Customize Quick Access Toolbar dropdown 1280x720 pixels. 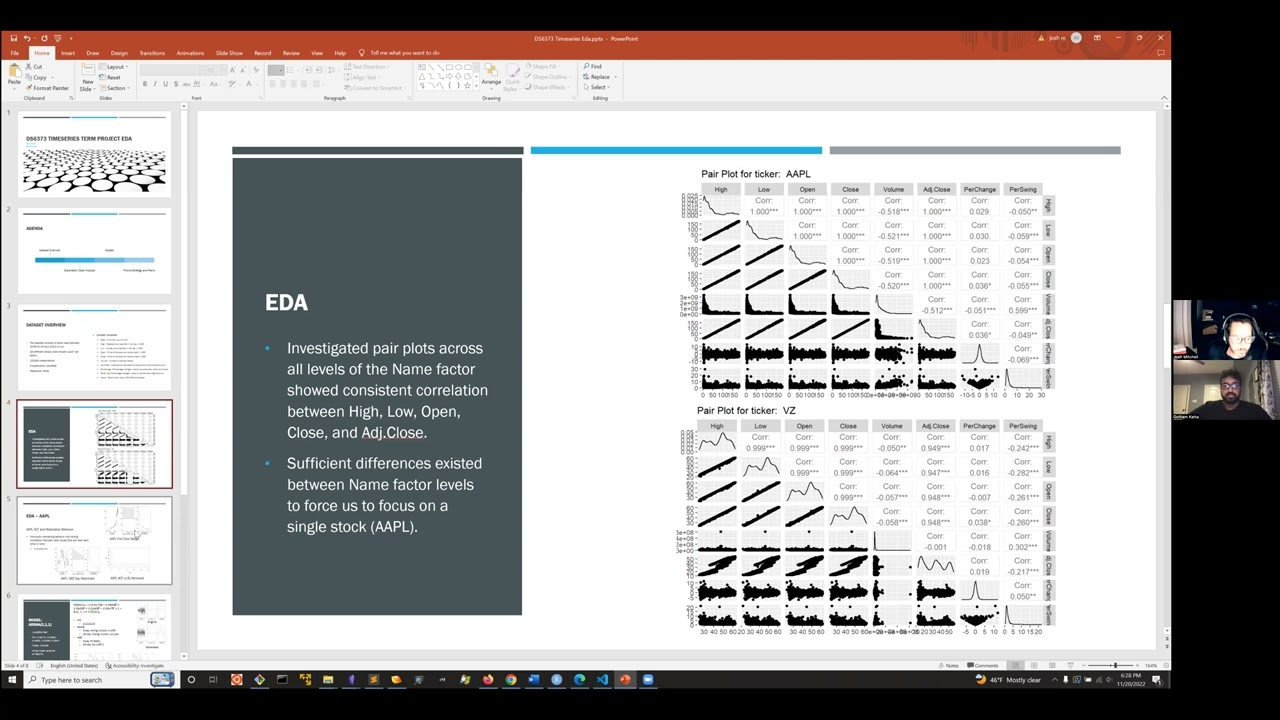(72, 38)
